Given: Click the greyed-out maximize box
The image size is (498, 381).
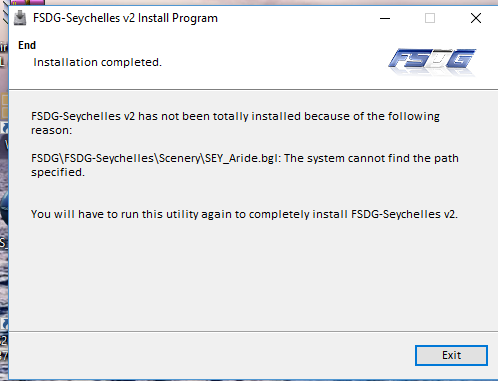Looking at the screenshot, I should coord(430,18).
